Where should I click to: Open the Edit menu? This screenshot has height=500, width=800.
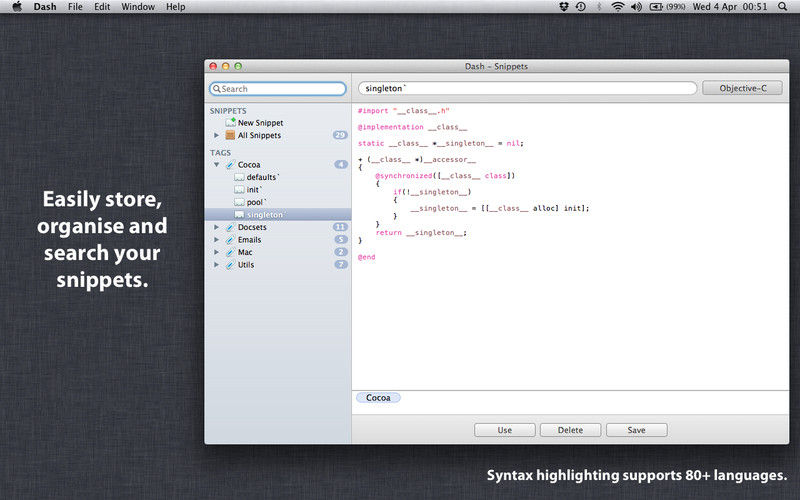102,7
